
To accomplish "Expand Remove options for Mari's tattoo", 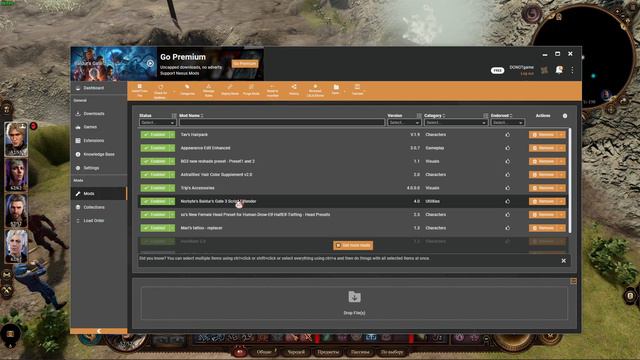I will point(562,228).
